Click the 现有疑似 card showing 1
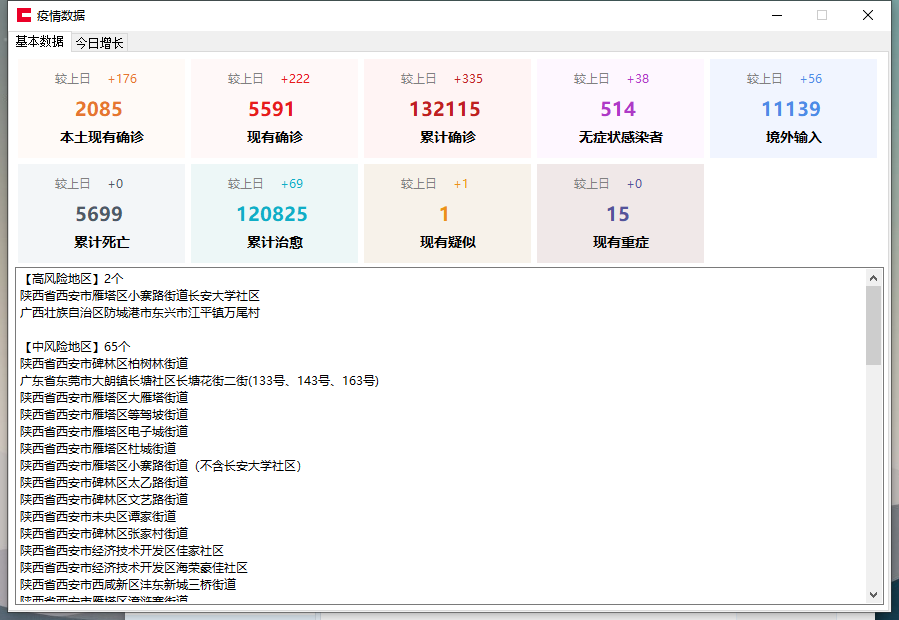The height and width of the screenshot is (620, 899). [x=447, y=213]
